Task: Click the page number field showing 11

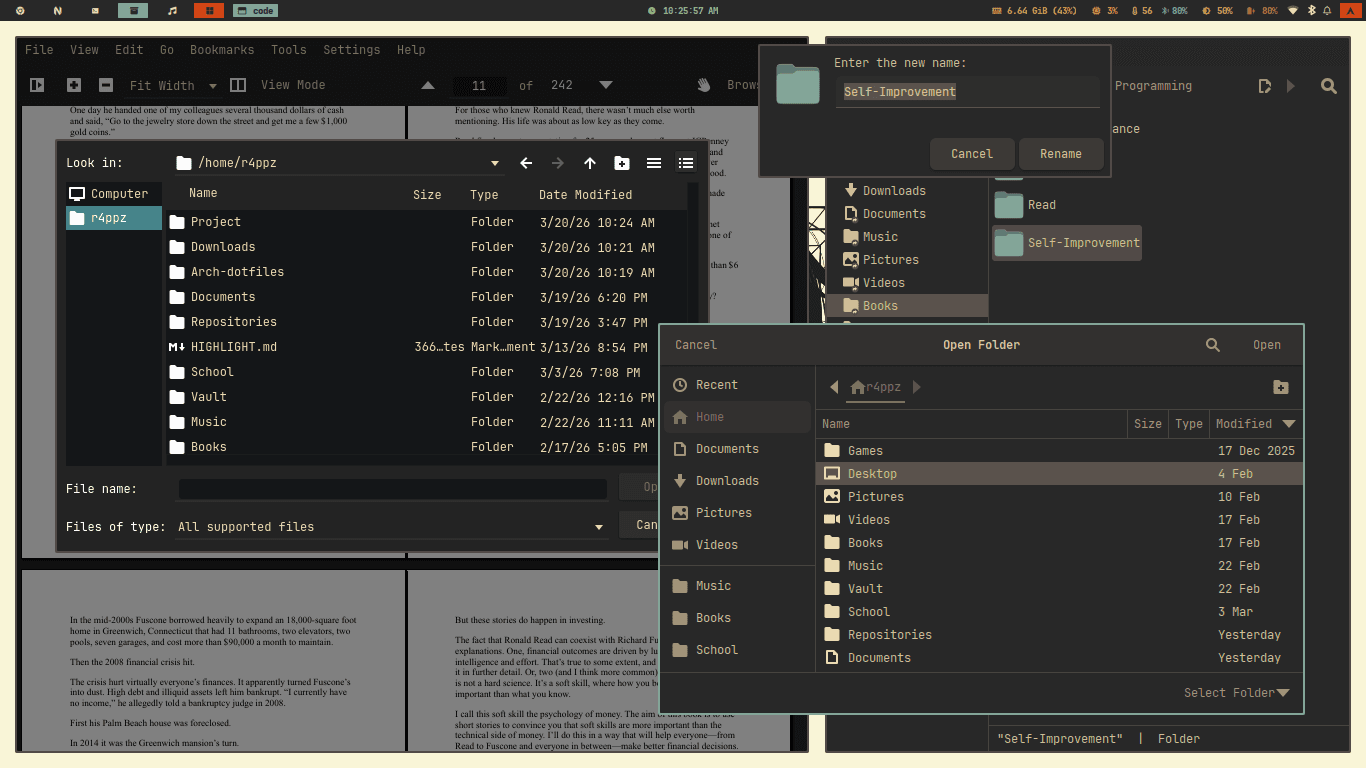Action: pos(479,86)
